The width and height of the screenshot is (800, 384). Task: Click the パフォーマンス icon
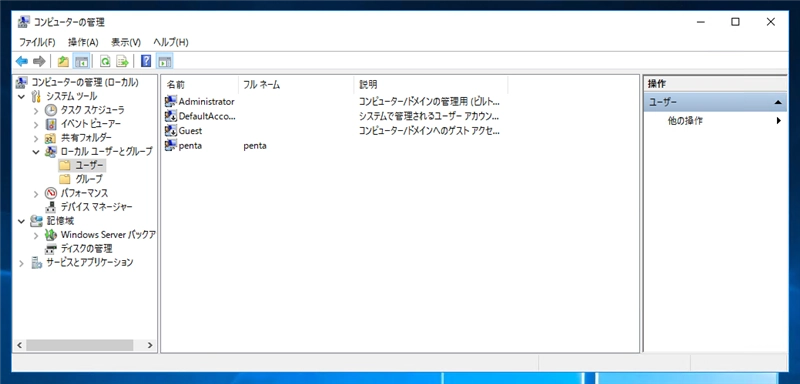point(51,193)
